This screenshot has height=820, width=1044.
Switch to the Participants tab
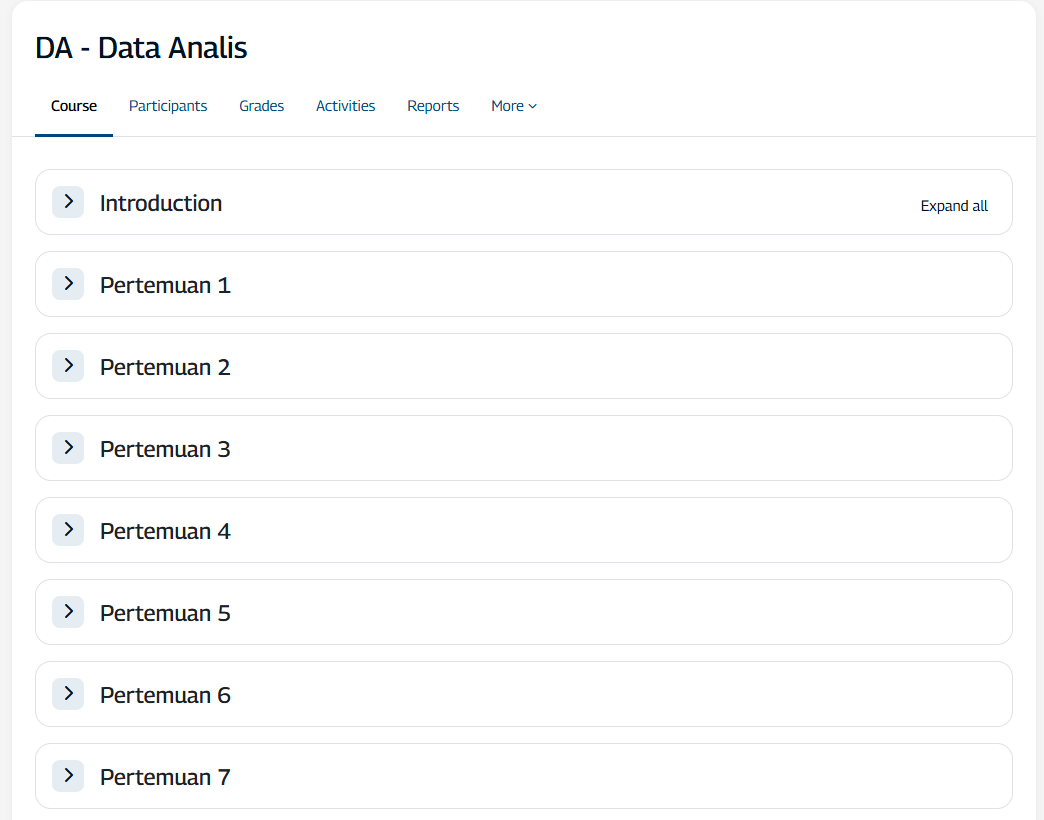tap(168, 106)
